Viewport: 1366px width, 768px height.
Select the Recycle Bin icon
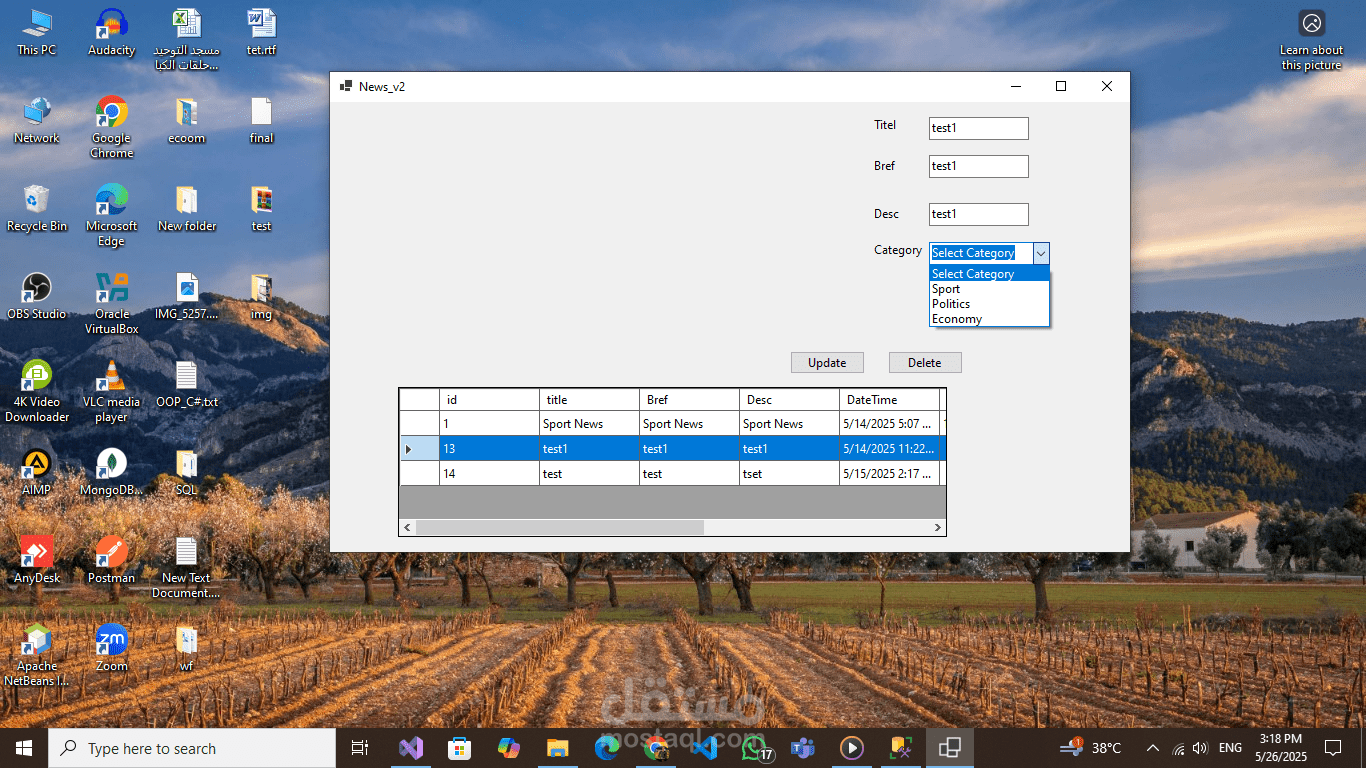tap(37, 208)
